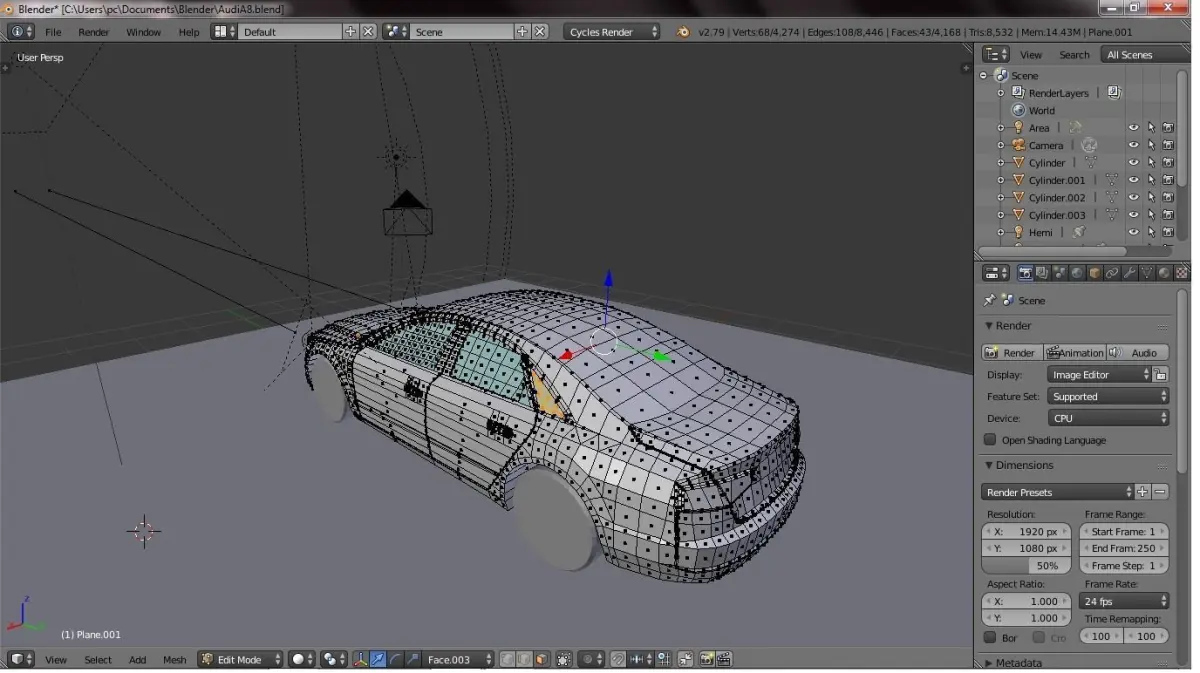This screenshot has height=673, width=1200.
Task: Click the Animation render button
Action: click(x=1075, y=353)
